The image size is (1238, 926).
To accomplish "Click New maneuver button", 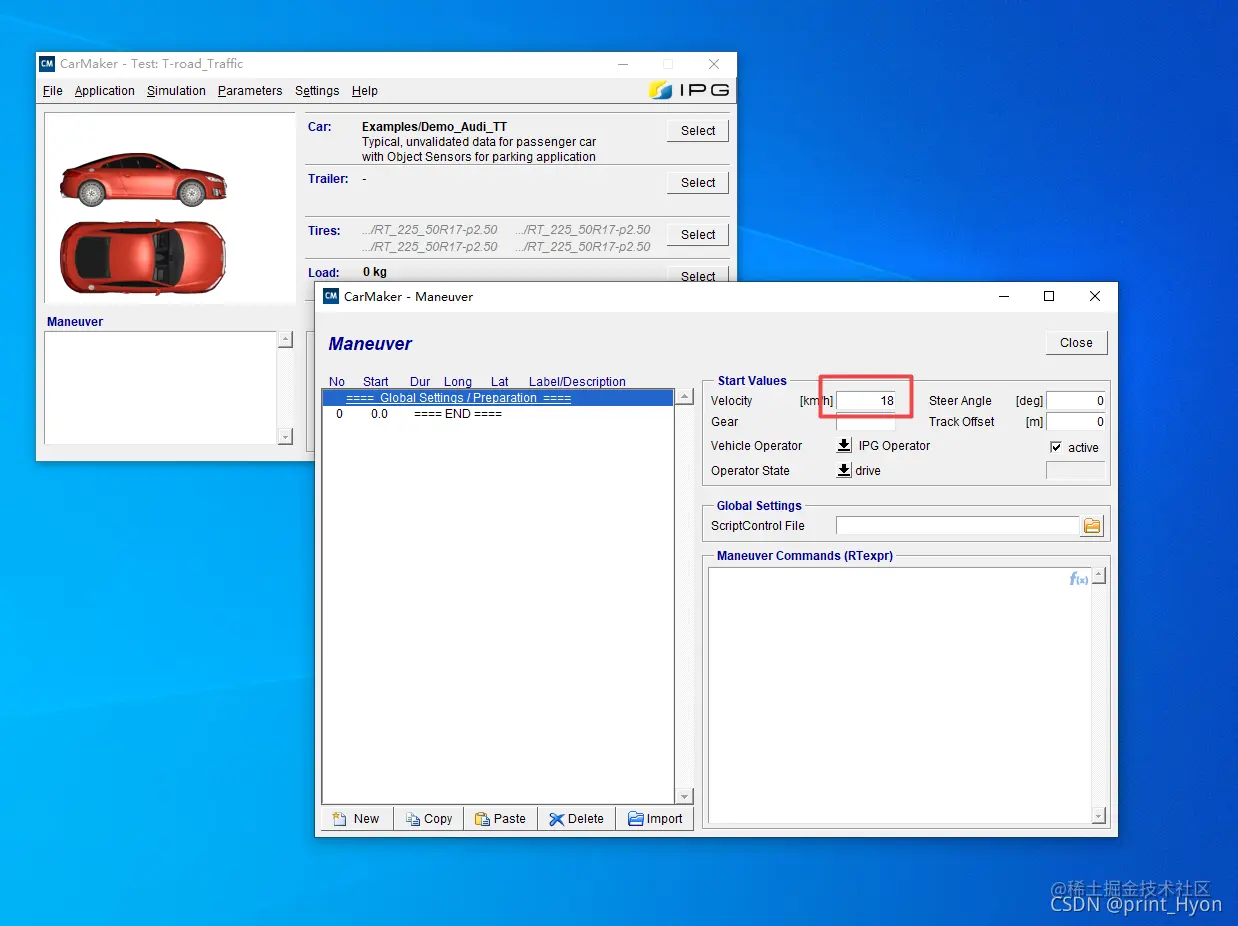I will click(x=357, y=818).
